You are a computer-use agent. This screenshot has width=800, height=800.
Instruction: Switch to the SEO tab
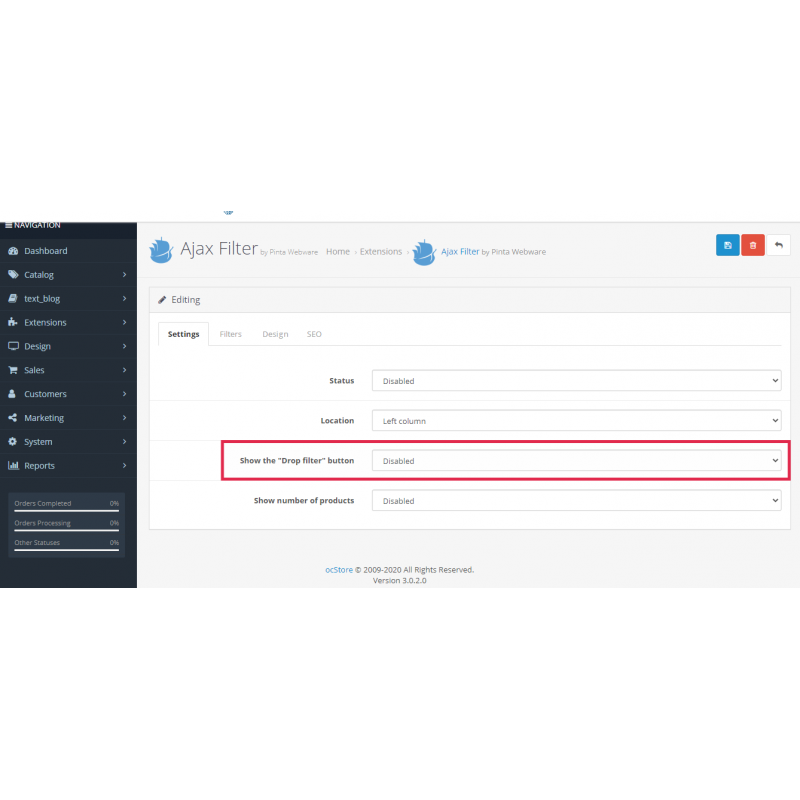pyautogui.click(x=314, y=334)
